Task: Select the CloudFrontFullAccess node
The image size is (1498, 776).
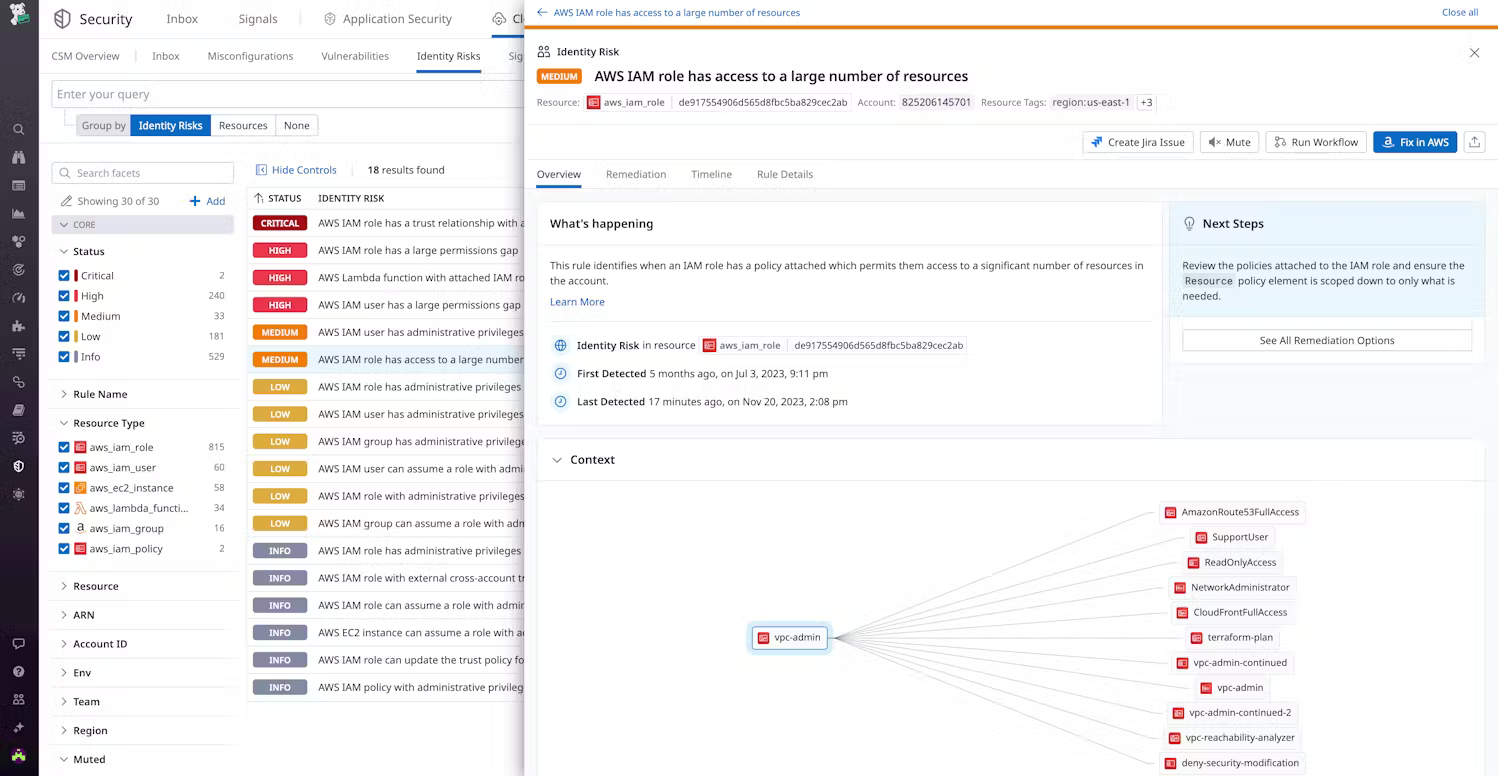Action: pyautogui.click(x=1232, y=612)
